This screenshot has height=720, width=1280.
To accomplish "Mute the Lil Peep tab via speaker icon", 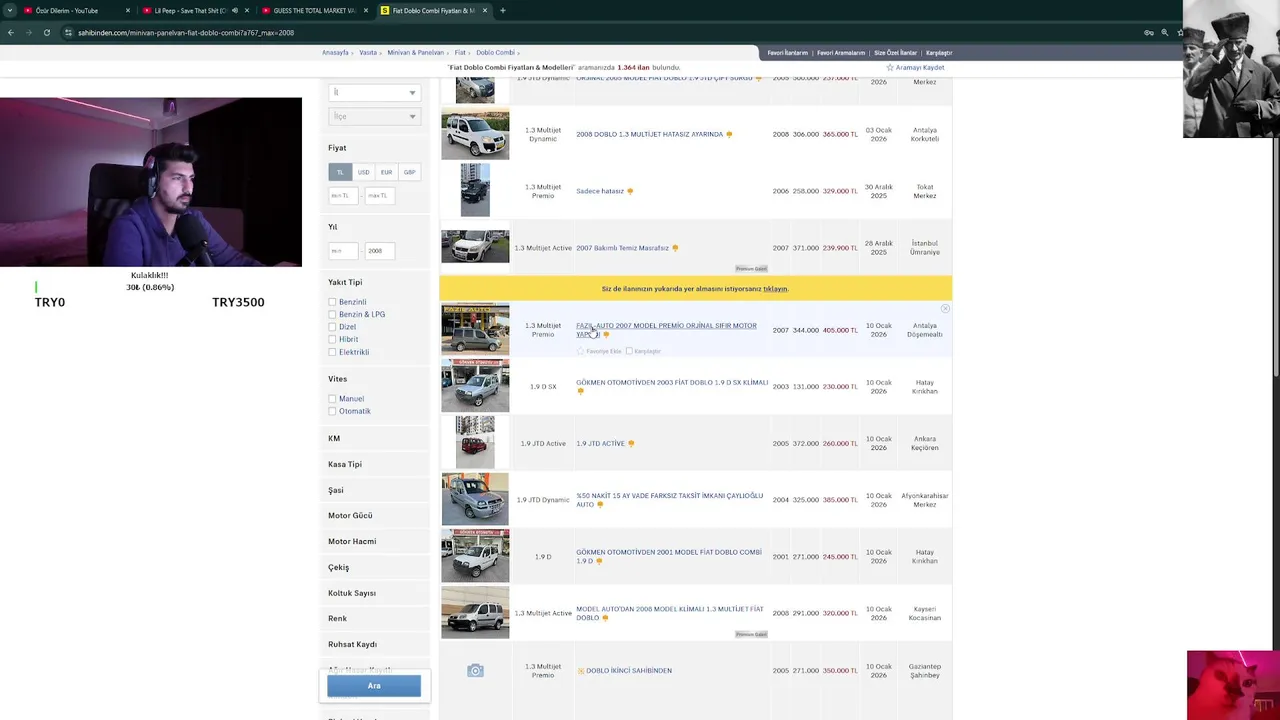I will [235, 10].
